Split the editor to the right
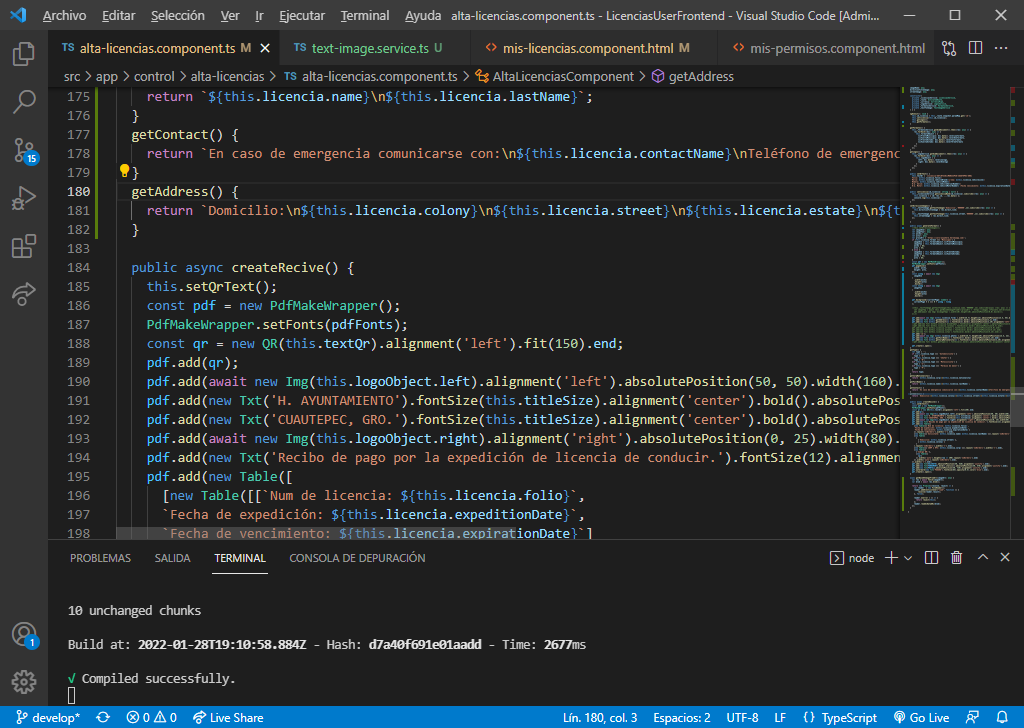 tap(975, 48)
